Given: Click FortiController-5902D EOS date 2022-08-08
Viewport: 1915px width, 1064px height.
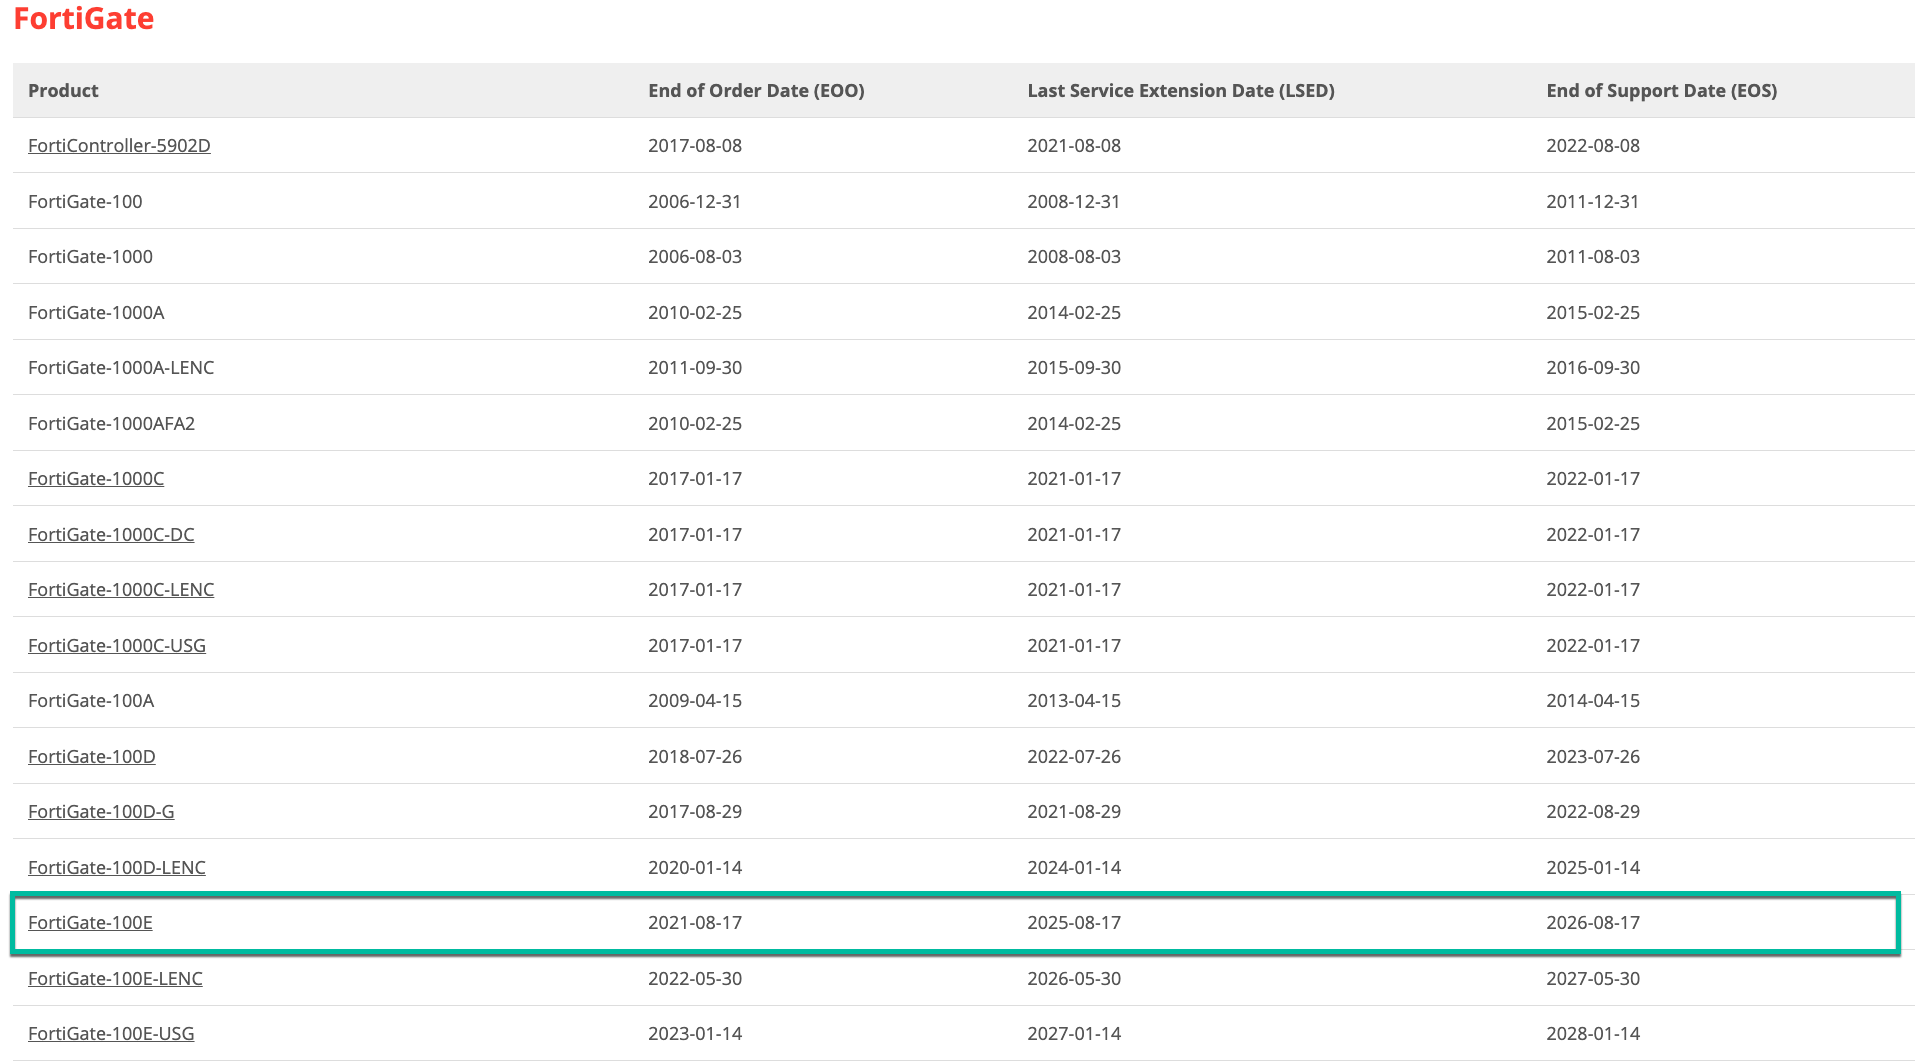Looking at the screenshot, I should (1593, 146).
